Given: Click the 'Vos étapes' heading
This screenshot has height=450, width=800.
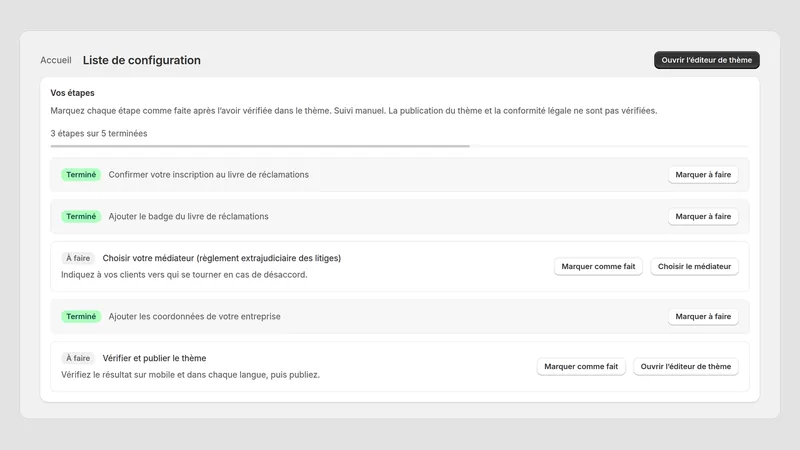Looking at the screenshot, I should click(72, 93).
